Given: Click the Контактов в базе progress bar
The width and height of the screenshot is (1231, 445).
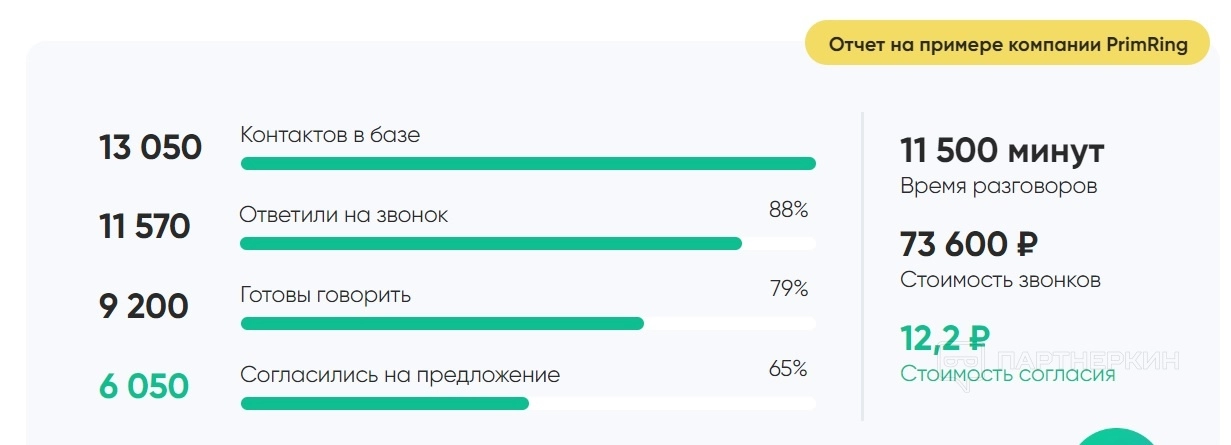Looking at the screenshot, I should point(528,164).
